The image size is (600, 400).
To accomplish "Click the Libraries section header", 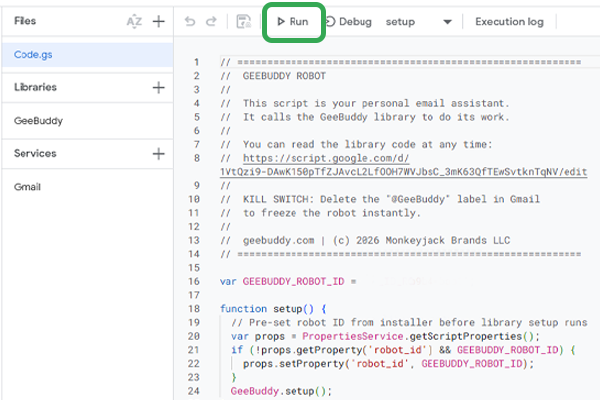I will pos(35,87).
